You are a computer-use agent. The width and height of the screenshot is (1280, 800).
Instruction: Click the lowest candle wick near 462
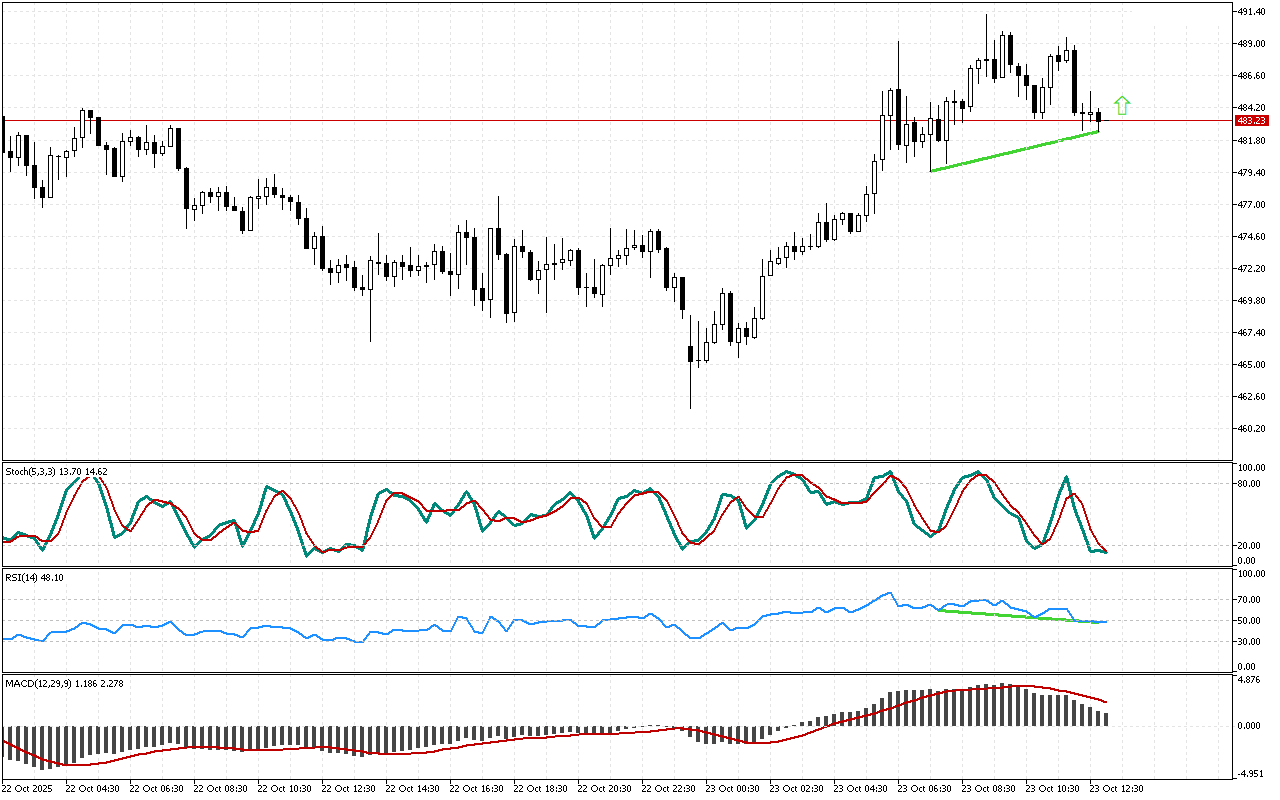click(x=690, y=400)
